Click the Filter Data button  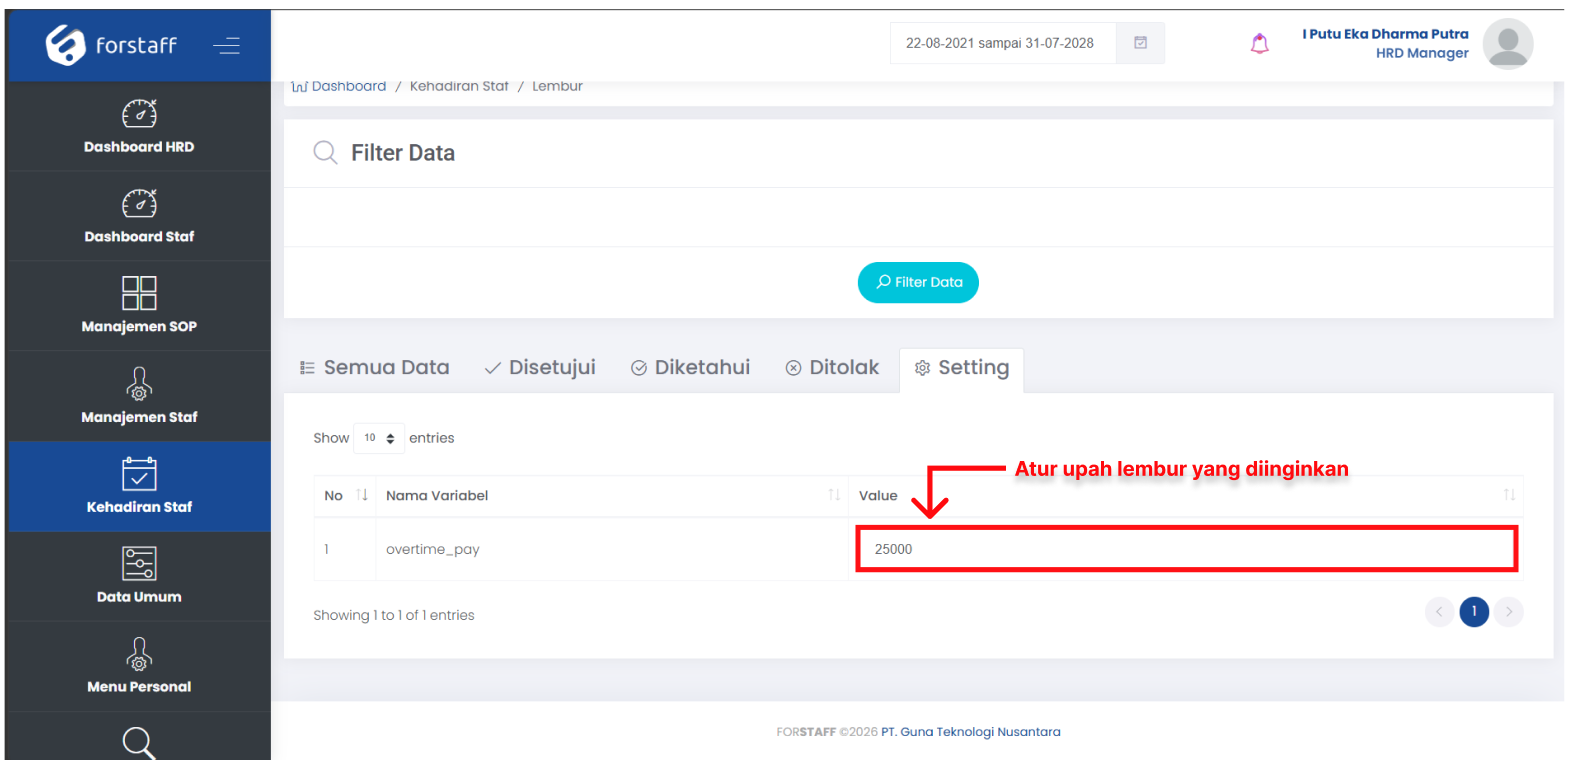(918, 283)
